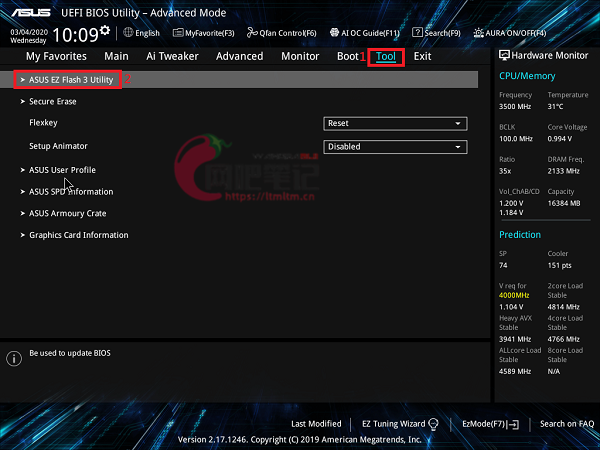
Task: Open the Exit tab
Action: click(x=422, y=56)
